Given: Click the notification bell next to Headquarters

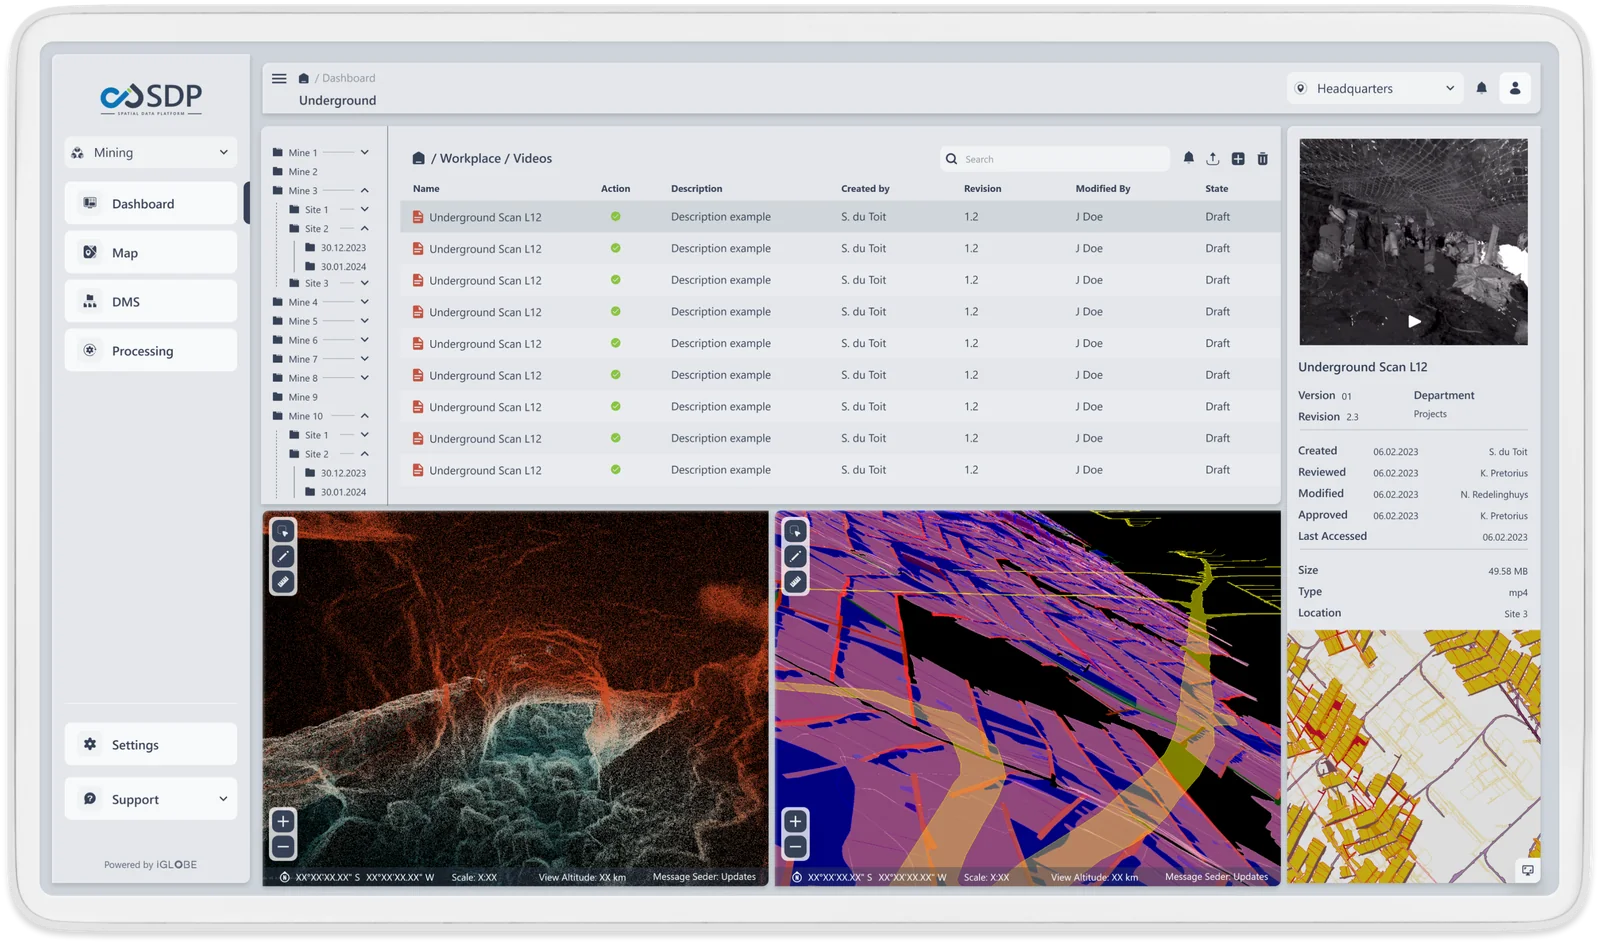Looking at the screenshot, I should [1481, 88].
